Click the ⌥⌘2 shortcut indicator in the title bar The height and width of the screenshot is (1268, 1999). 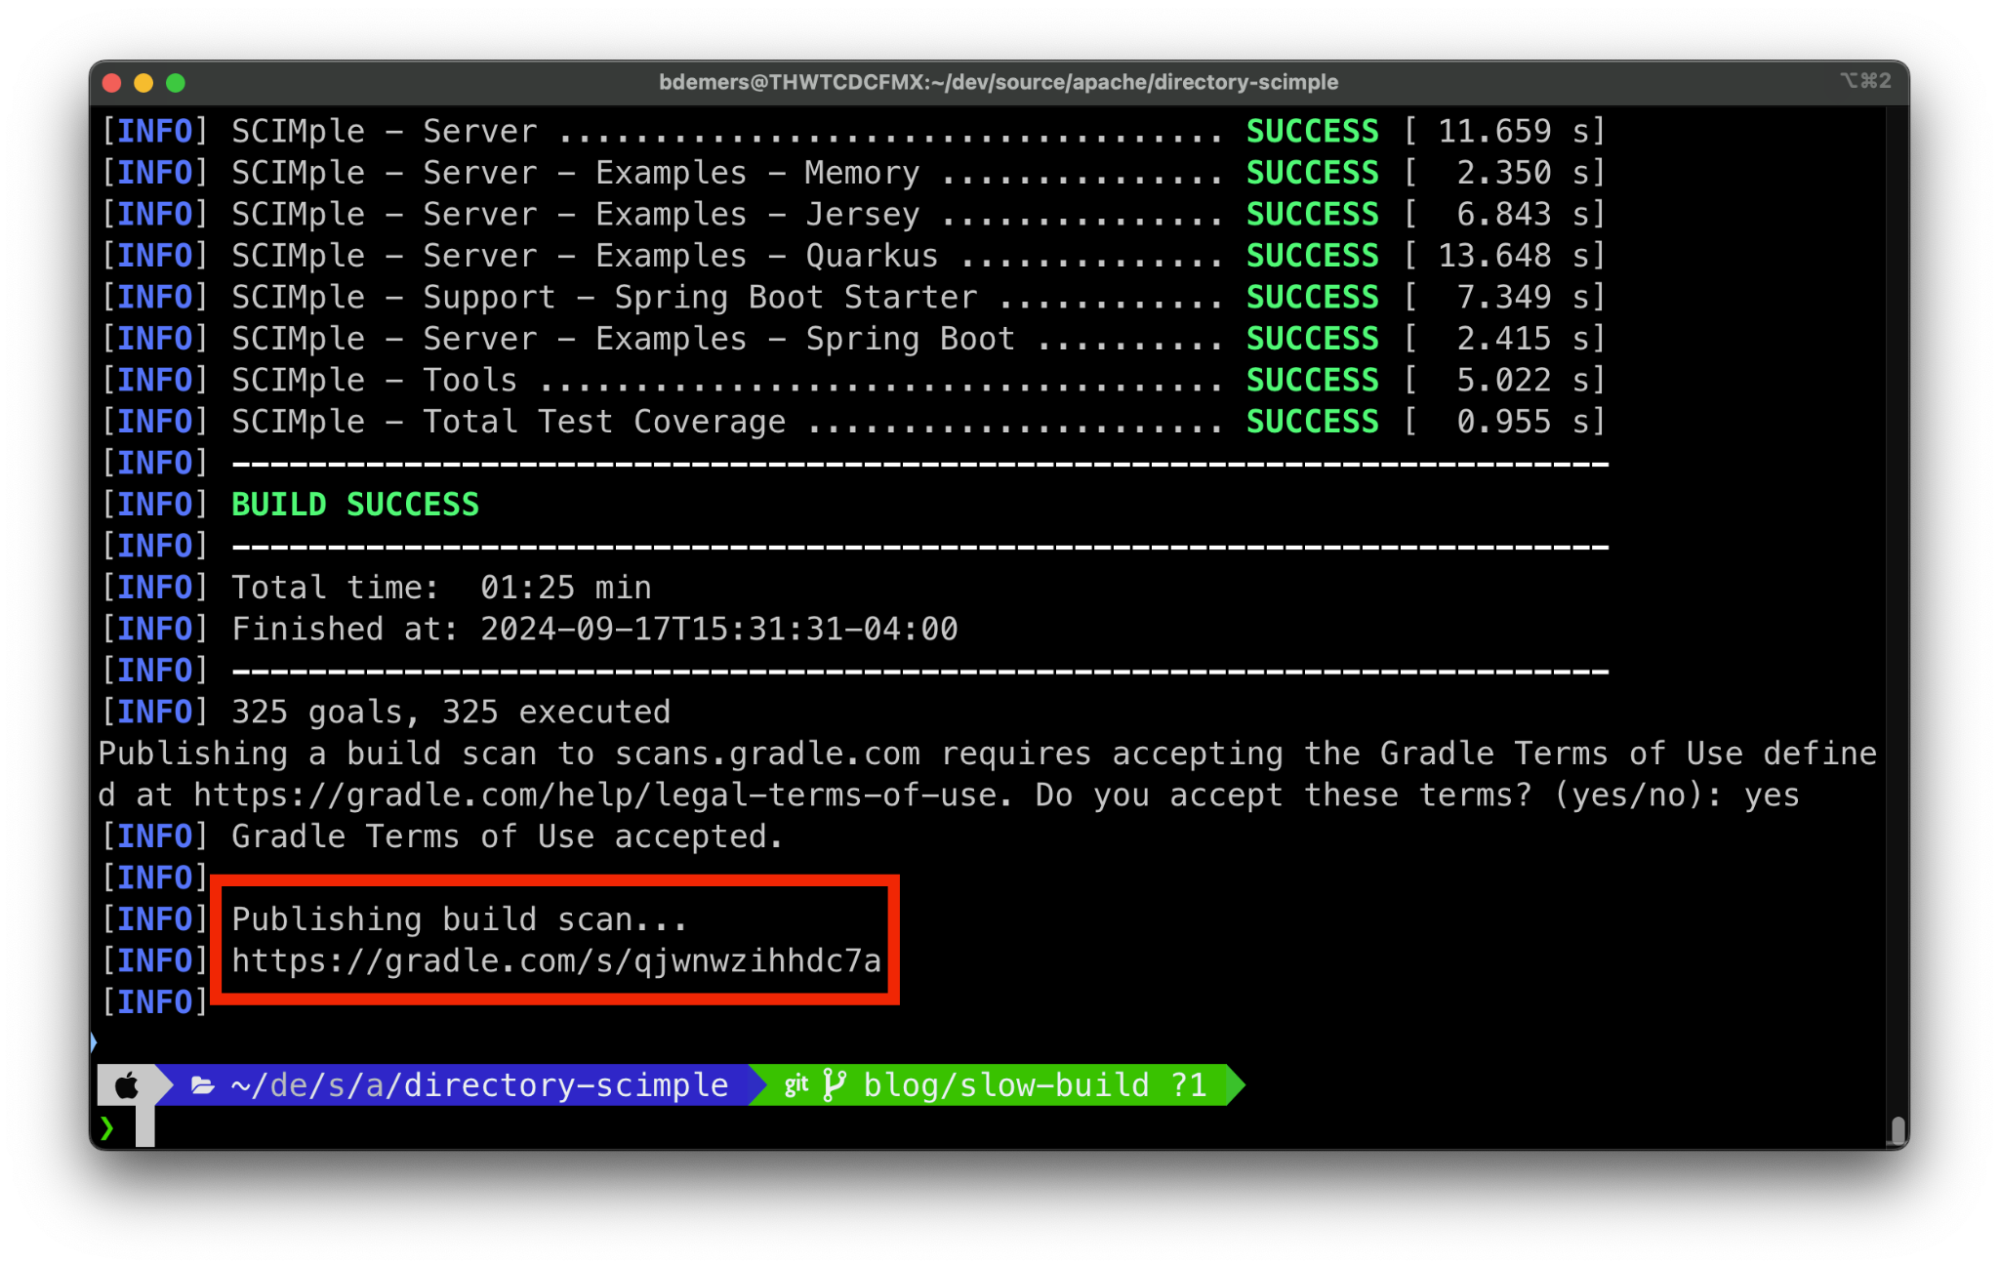(x=1866, y=80)
